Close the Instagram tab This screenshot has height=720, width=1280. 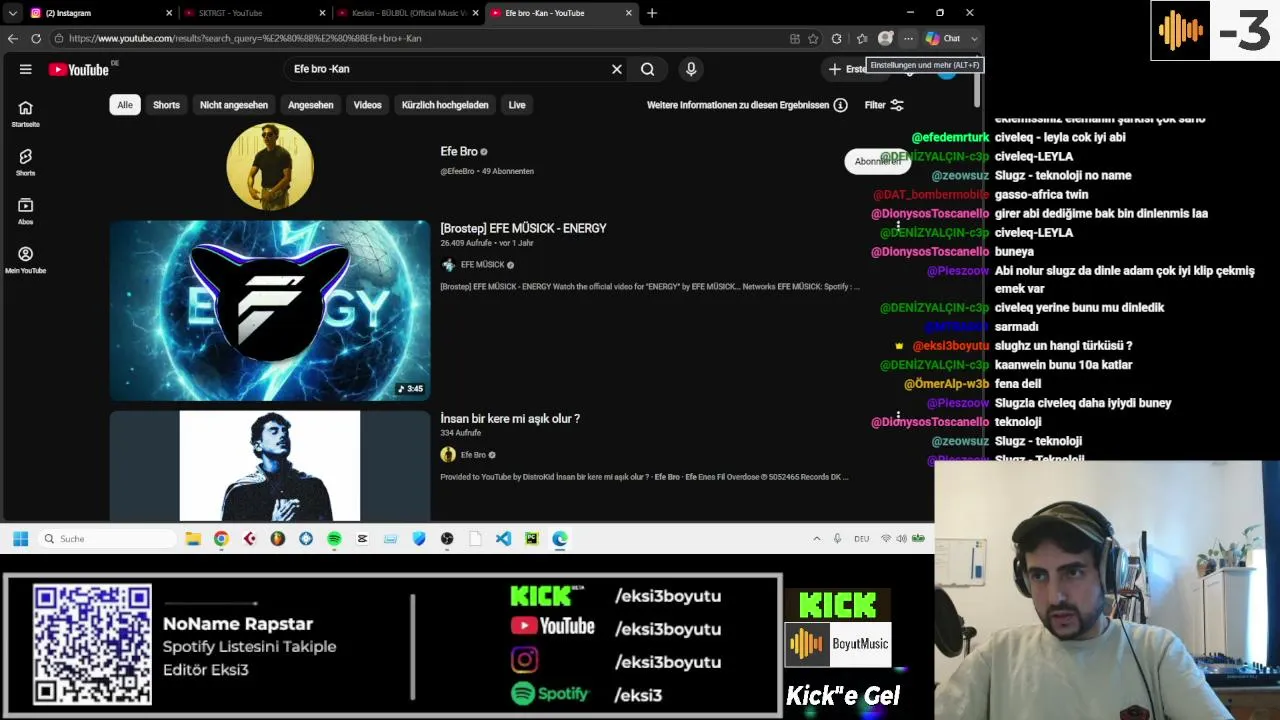tap(168, 13)
